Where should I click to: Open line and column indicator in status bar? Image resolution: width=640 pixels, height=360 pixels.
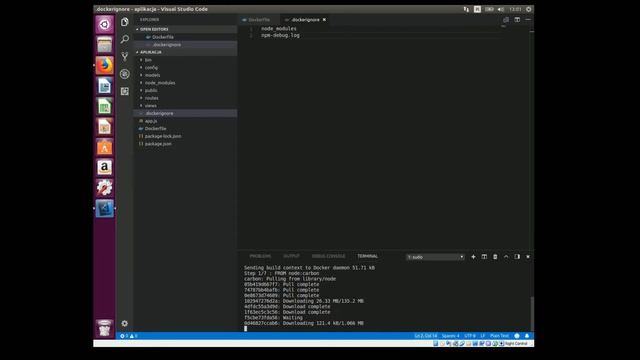tap(425, 336)
